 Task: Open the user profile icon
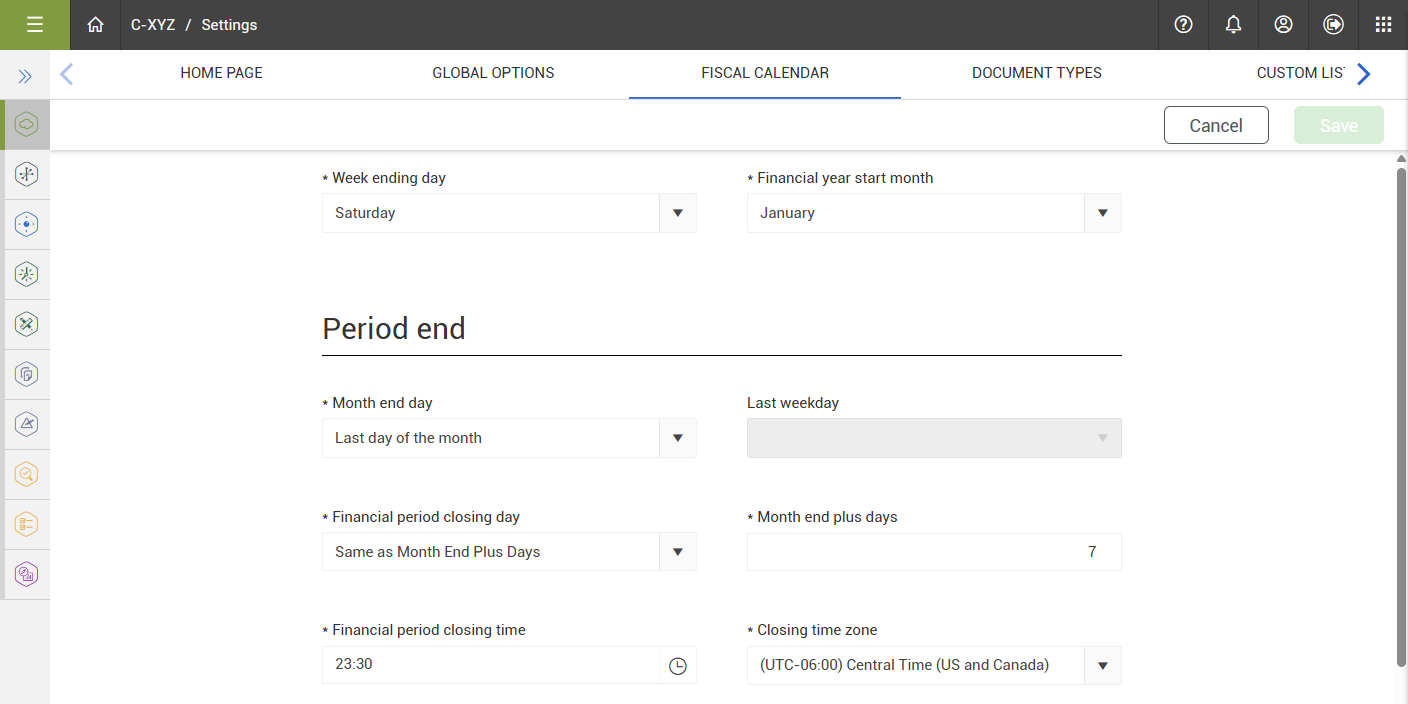(1284, 25)
